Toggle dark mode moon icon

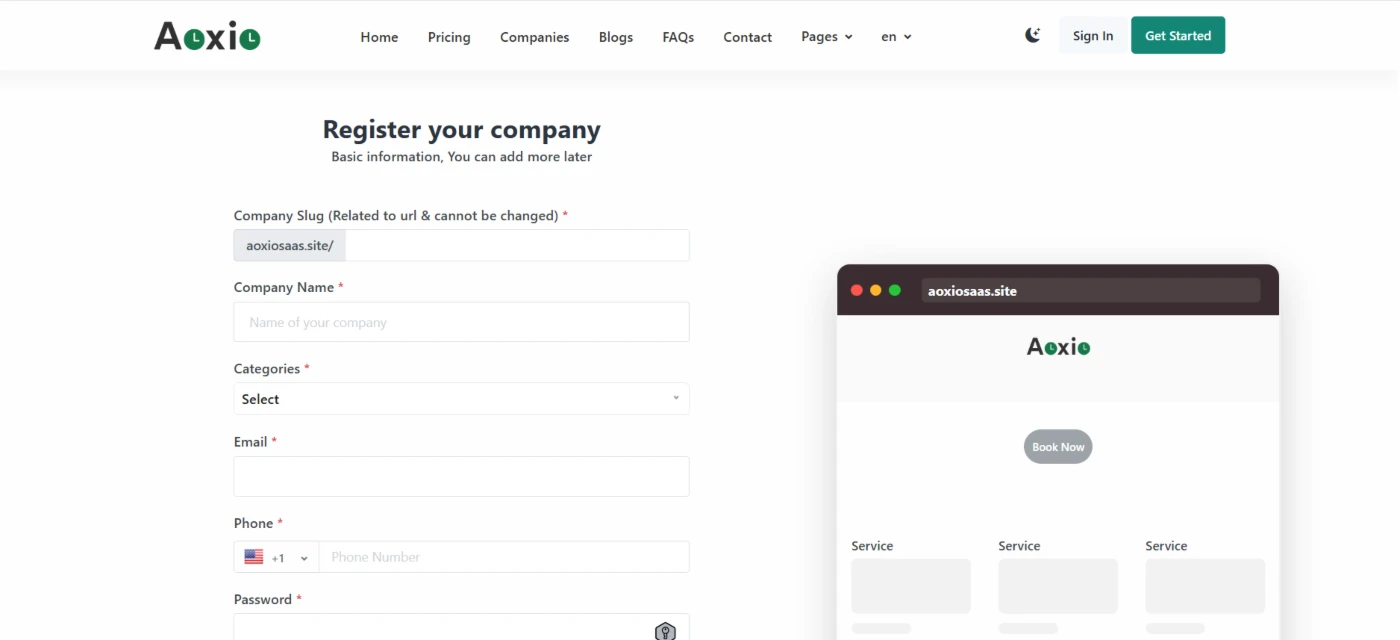(1033, 35)
